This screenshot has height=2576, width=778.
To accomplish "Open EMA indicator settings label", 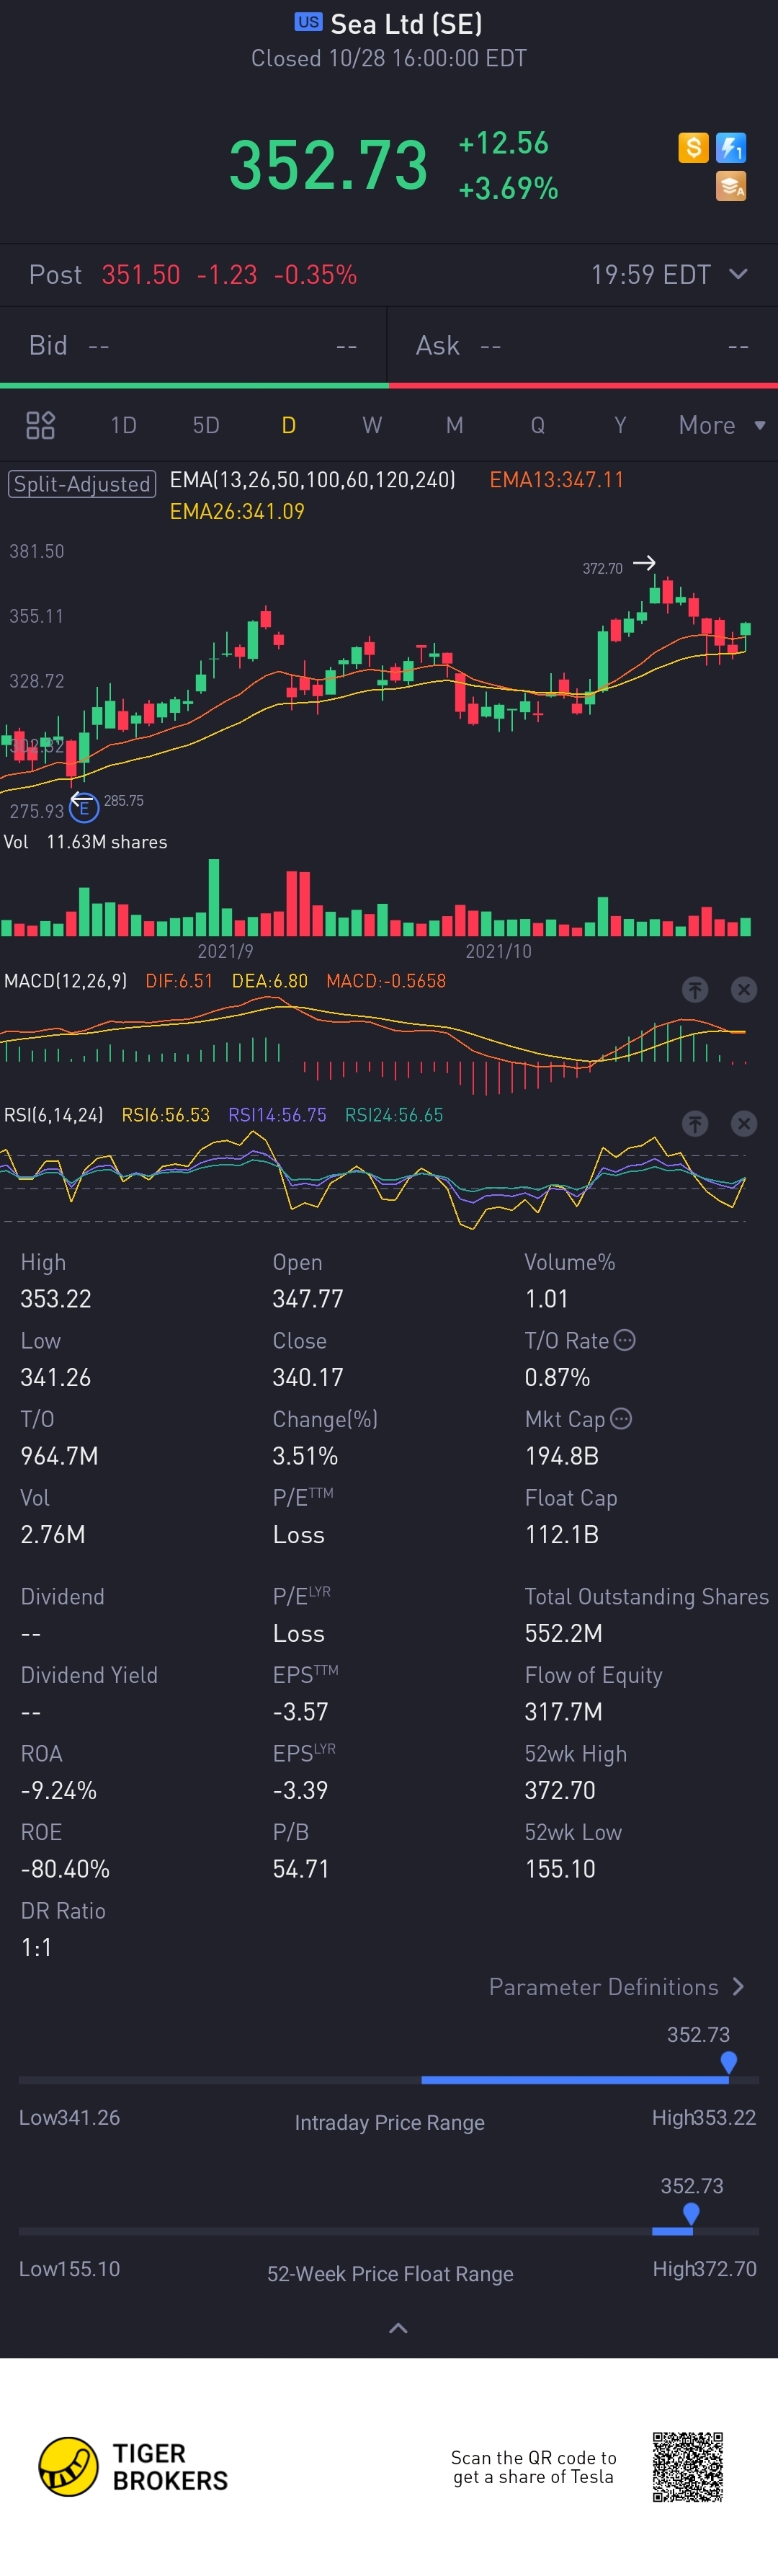I will (x=312, y=480).
